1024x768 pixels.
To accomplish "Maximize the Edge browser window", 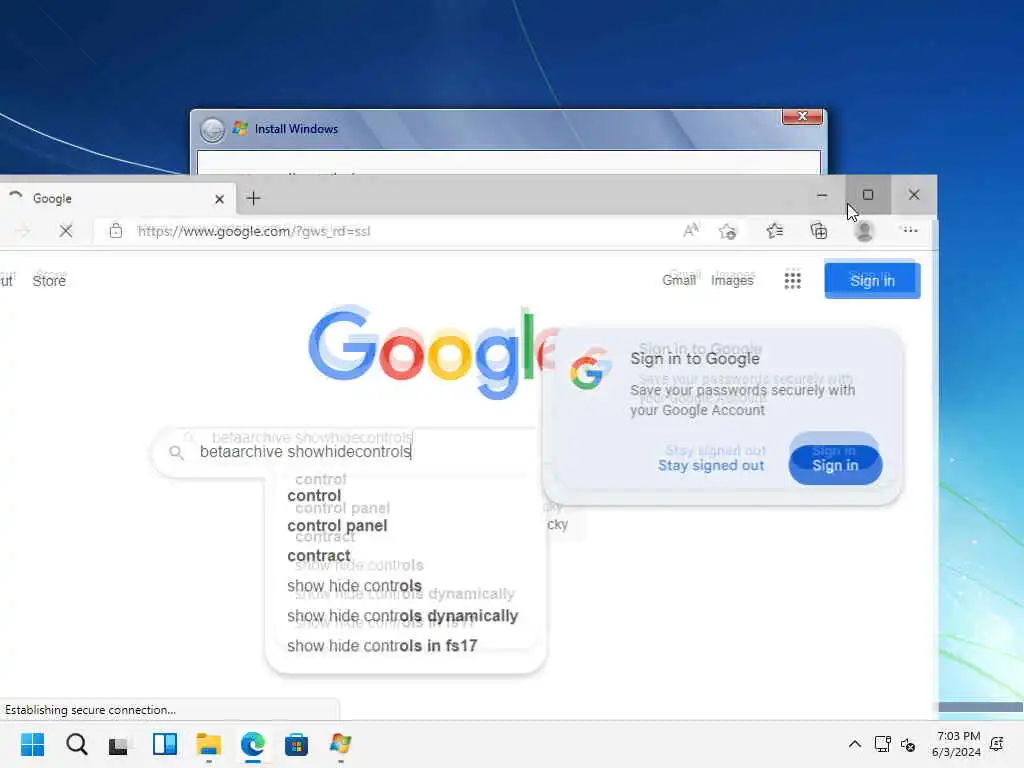I will pos(868,195).
